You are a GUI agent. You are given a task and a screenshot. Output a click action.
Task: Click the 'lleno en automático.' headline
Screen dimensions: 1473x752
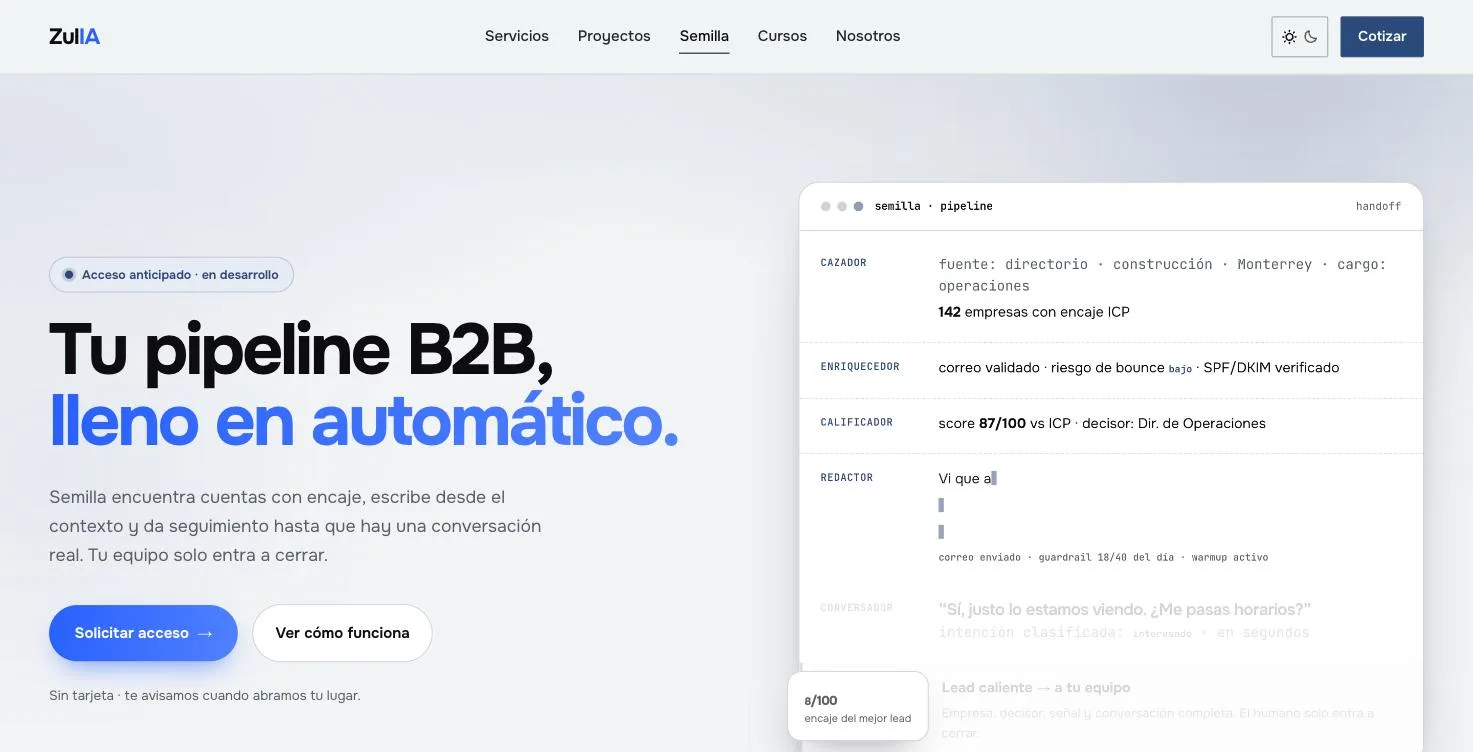tap(363, 421)
